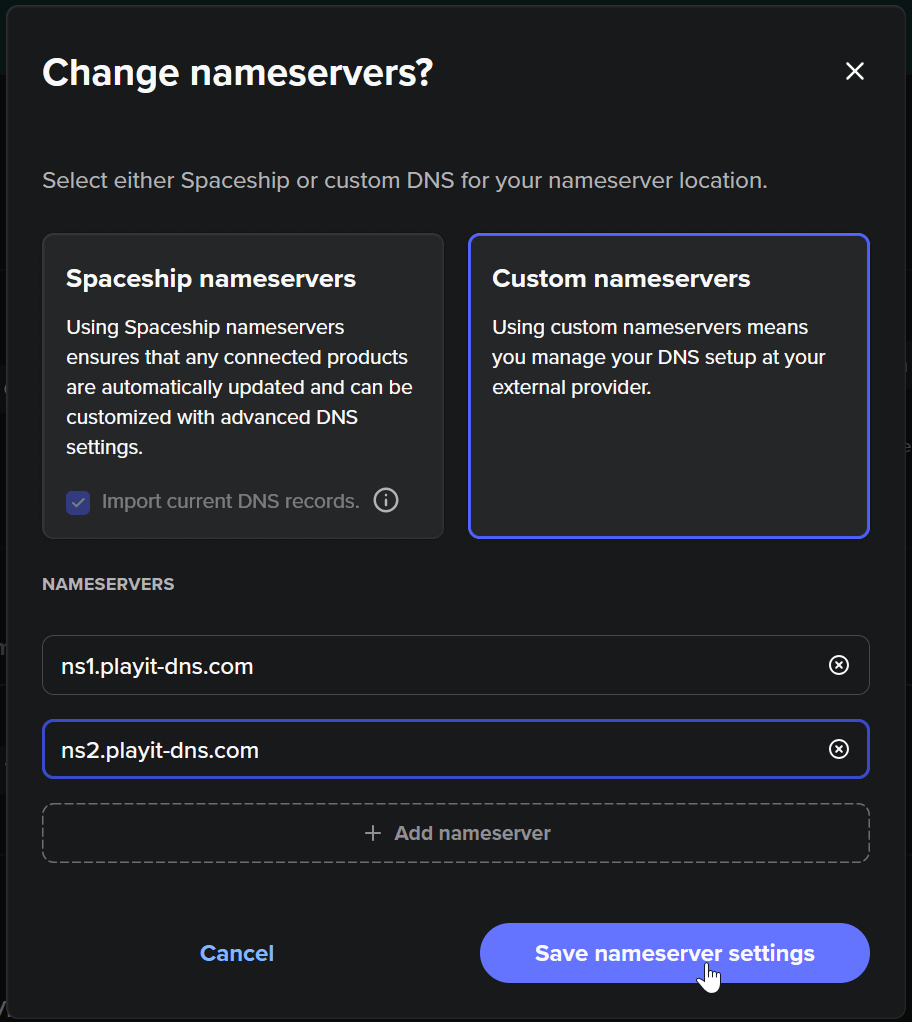Click Cancel to discard nameserver changes
This screenshot has height=1022, width=912.
click(236, 953)
